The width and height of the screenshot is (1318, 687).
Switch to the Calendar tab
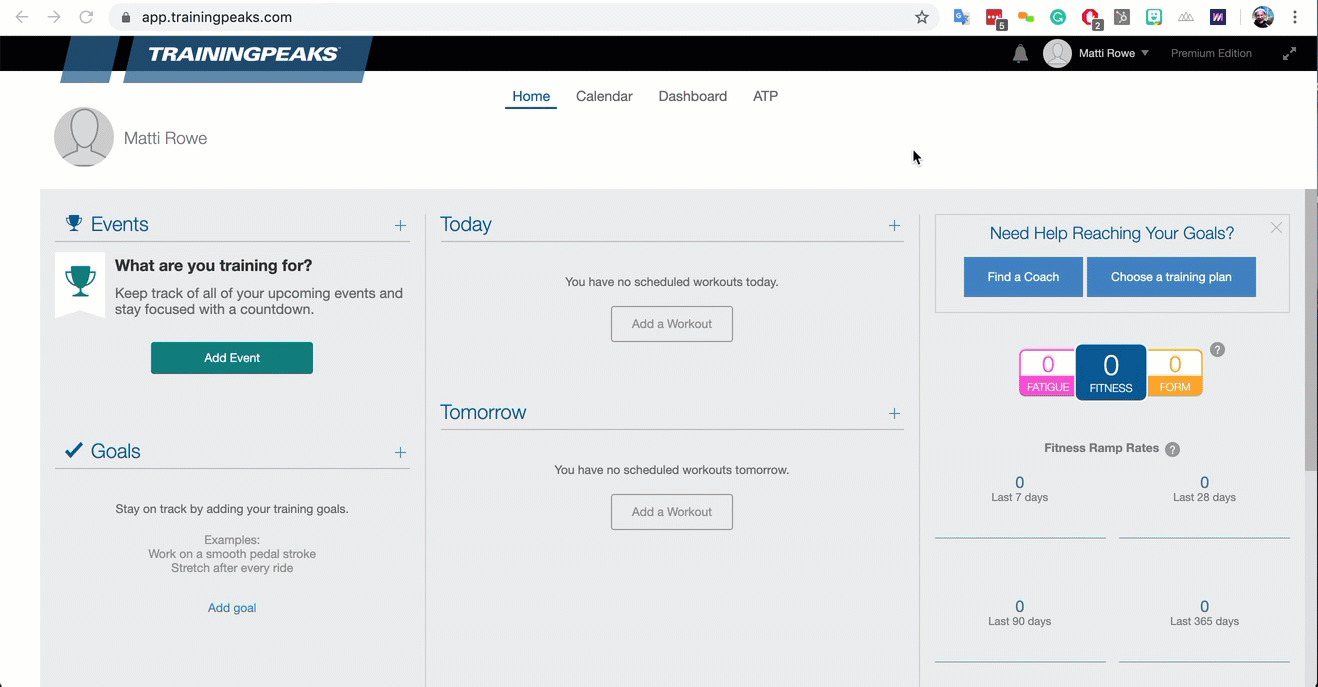coord(604,96)
